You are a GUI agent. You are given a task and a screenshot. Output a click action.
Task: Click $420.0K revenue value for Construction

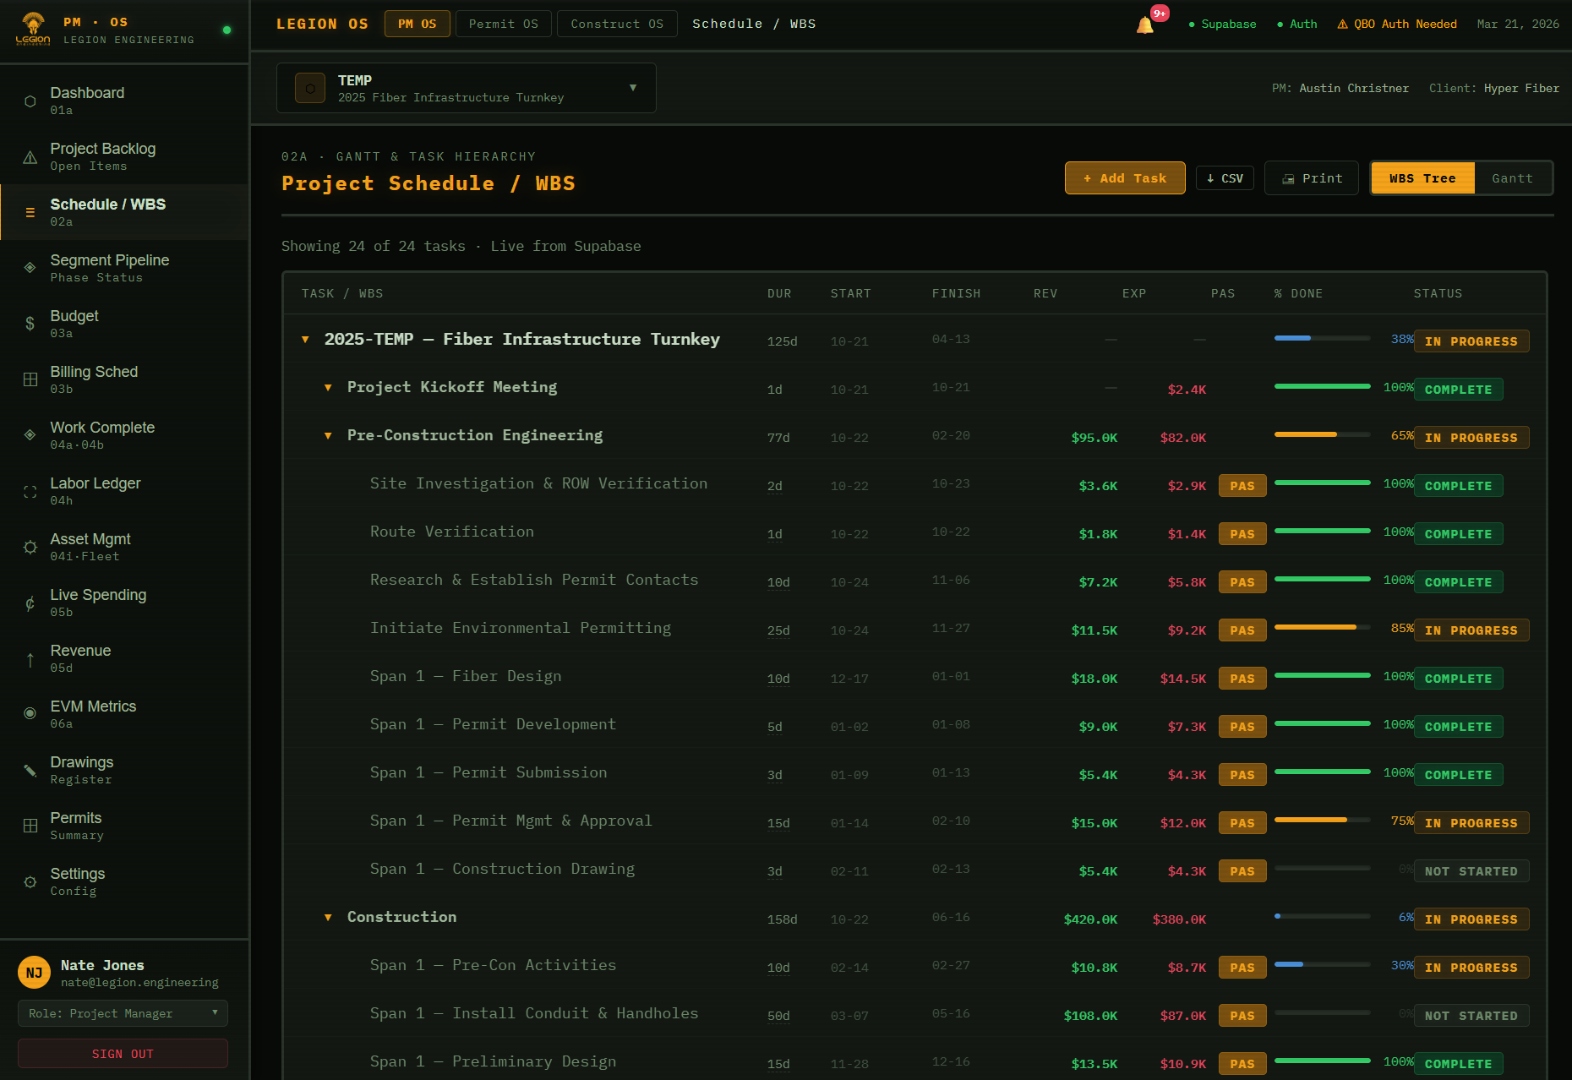coord(1090,919)
